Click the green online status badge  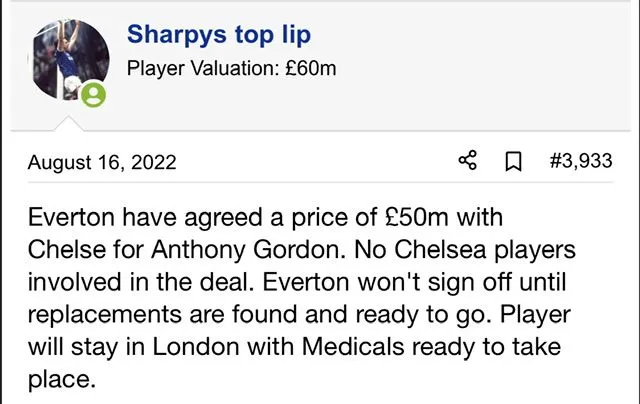tap(94, 95)
